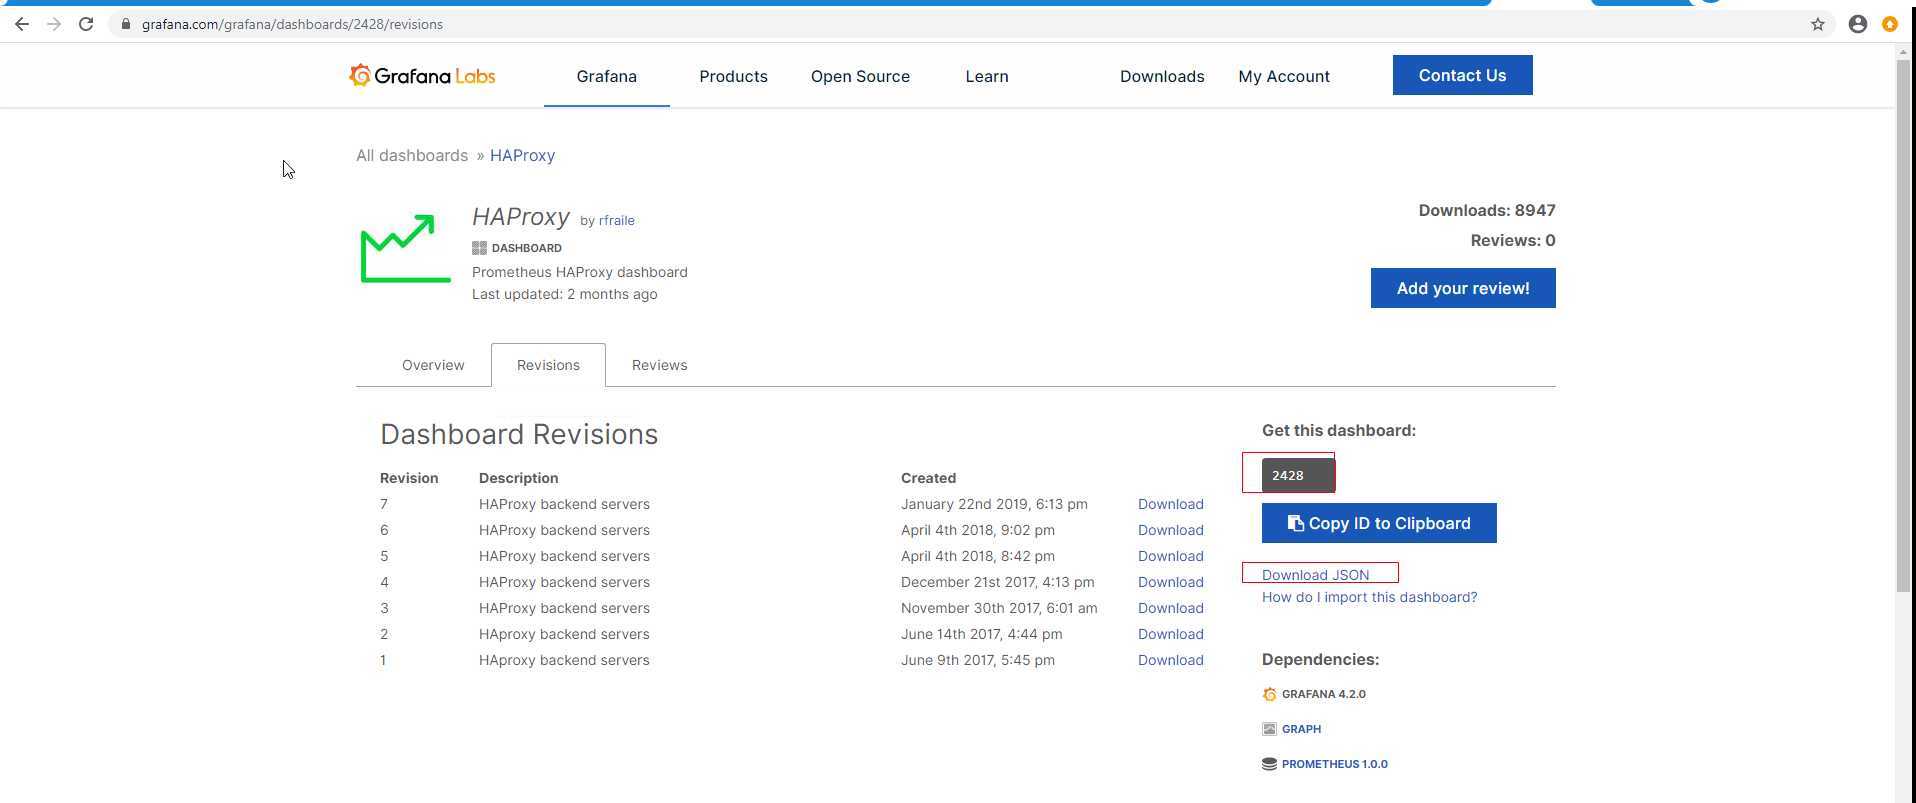Viewport: 1916px width, 803px height.
Task: Download revision 3 from November 30th 2017
Action: [1170, 608]
